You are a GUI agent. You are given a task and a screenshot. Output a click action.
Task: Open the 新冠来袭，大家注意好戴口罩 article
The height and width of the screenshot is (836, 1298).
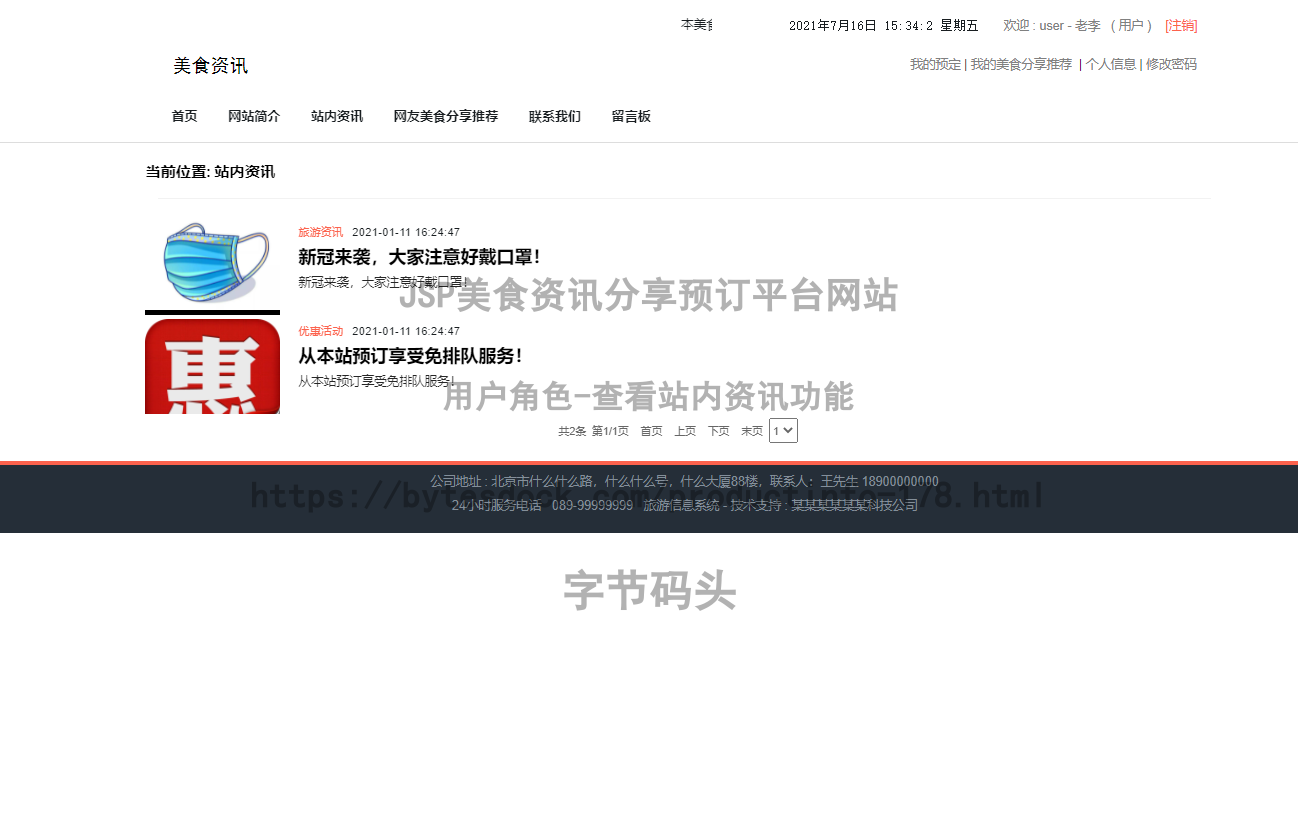coord(418,256)
